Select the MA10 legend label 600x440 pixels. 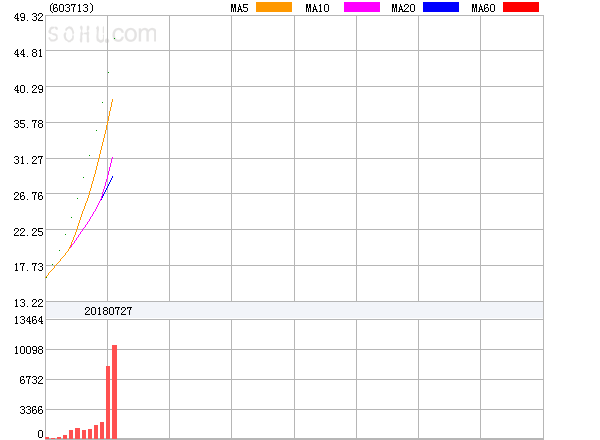[317, 8]
